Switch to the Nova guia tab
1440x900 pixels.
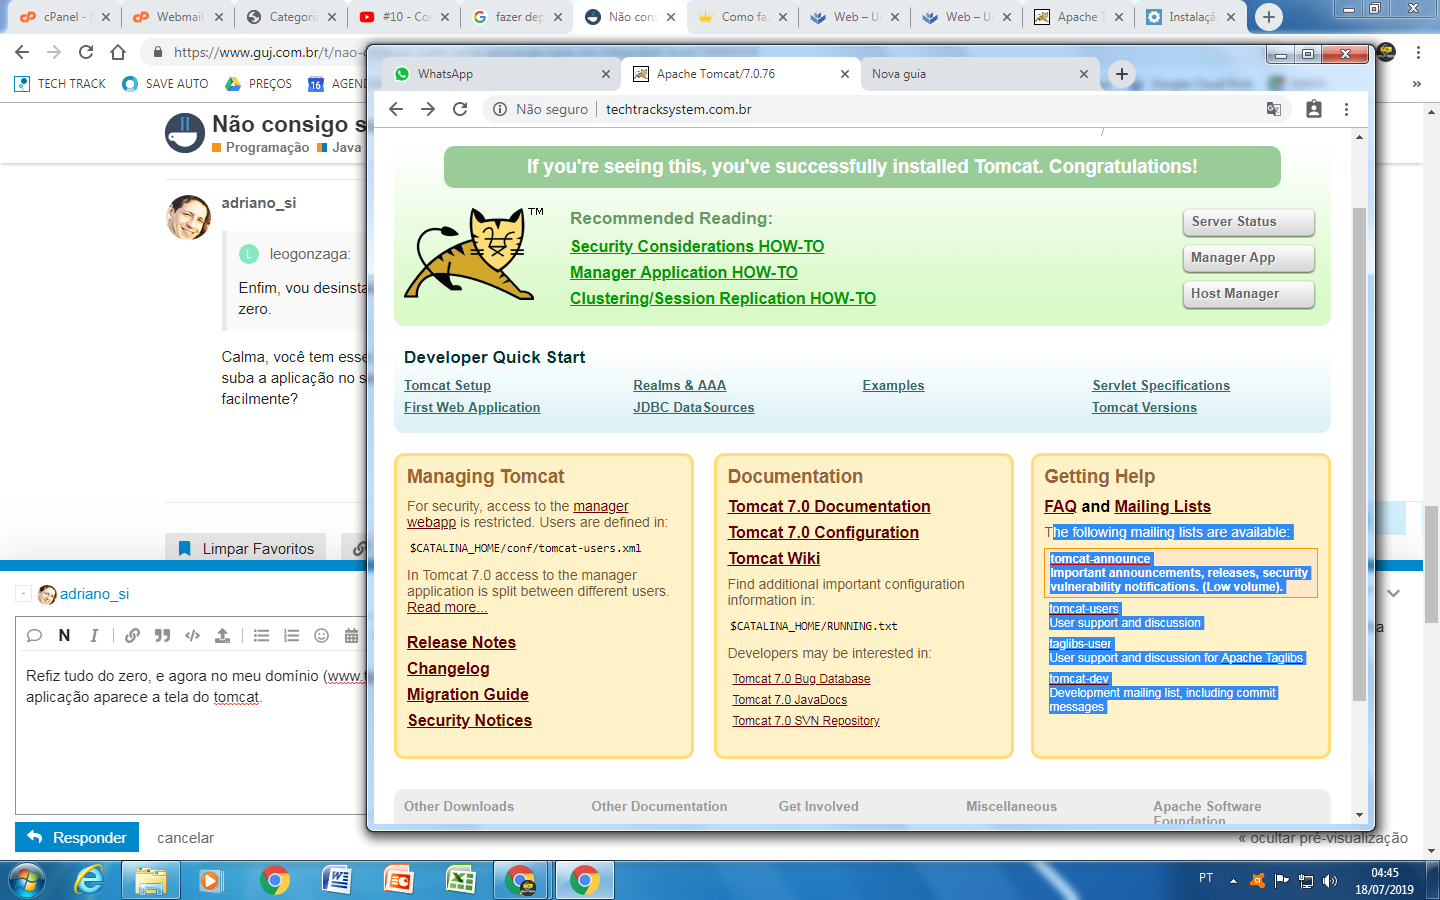[980, 74]
